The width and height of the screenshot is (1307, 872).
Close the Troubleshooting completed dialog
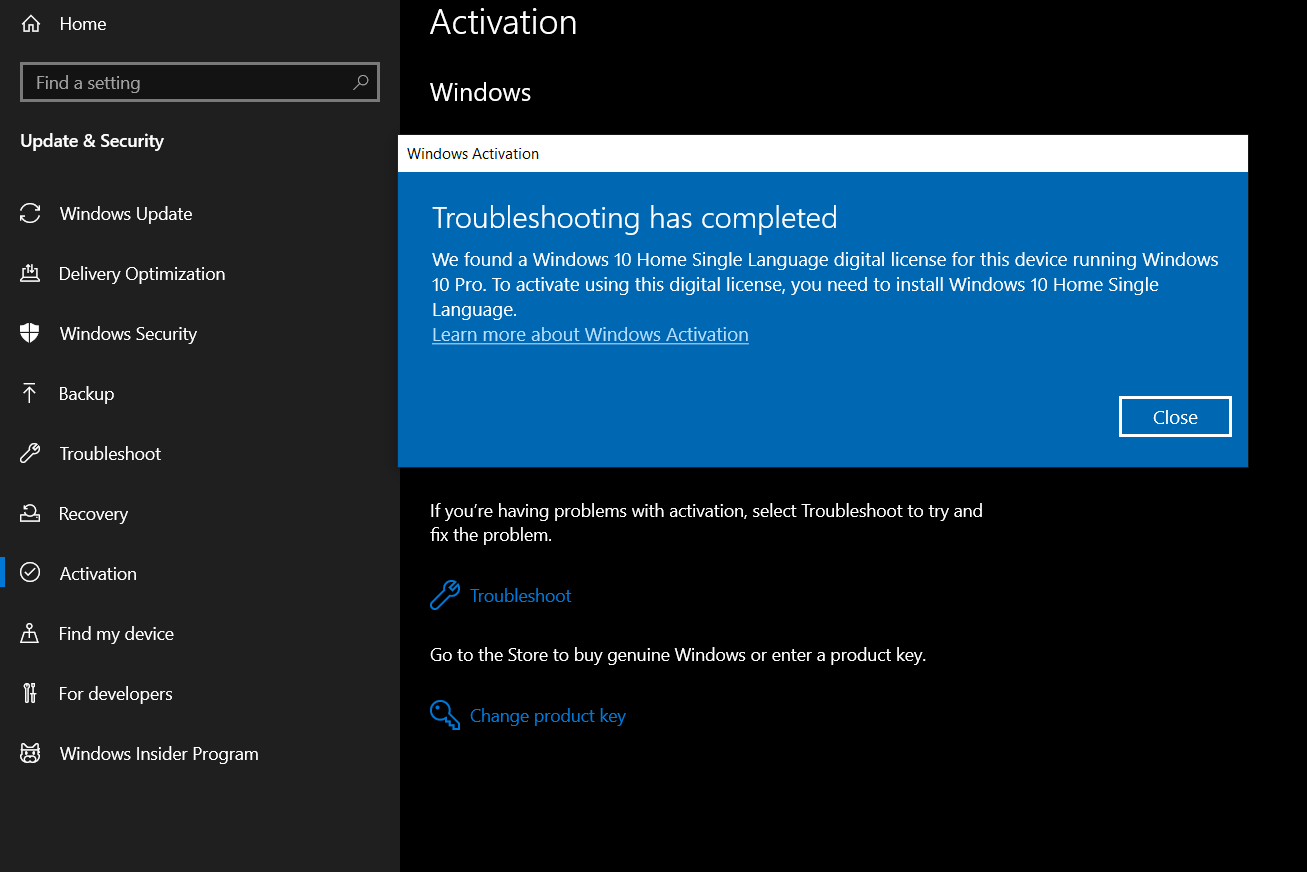[1175, 417]
